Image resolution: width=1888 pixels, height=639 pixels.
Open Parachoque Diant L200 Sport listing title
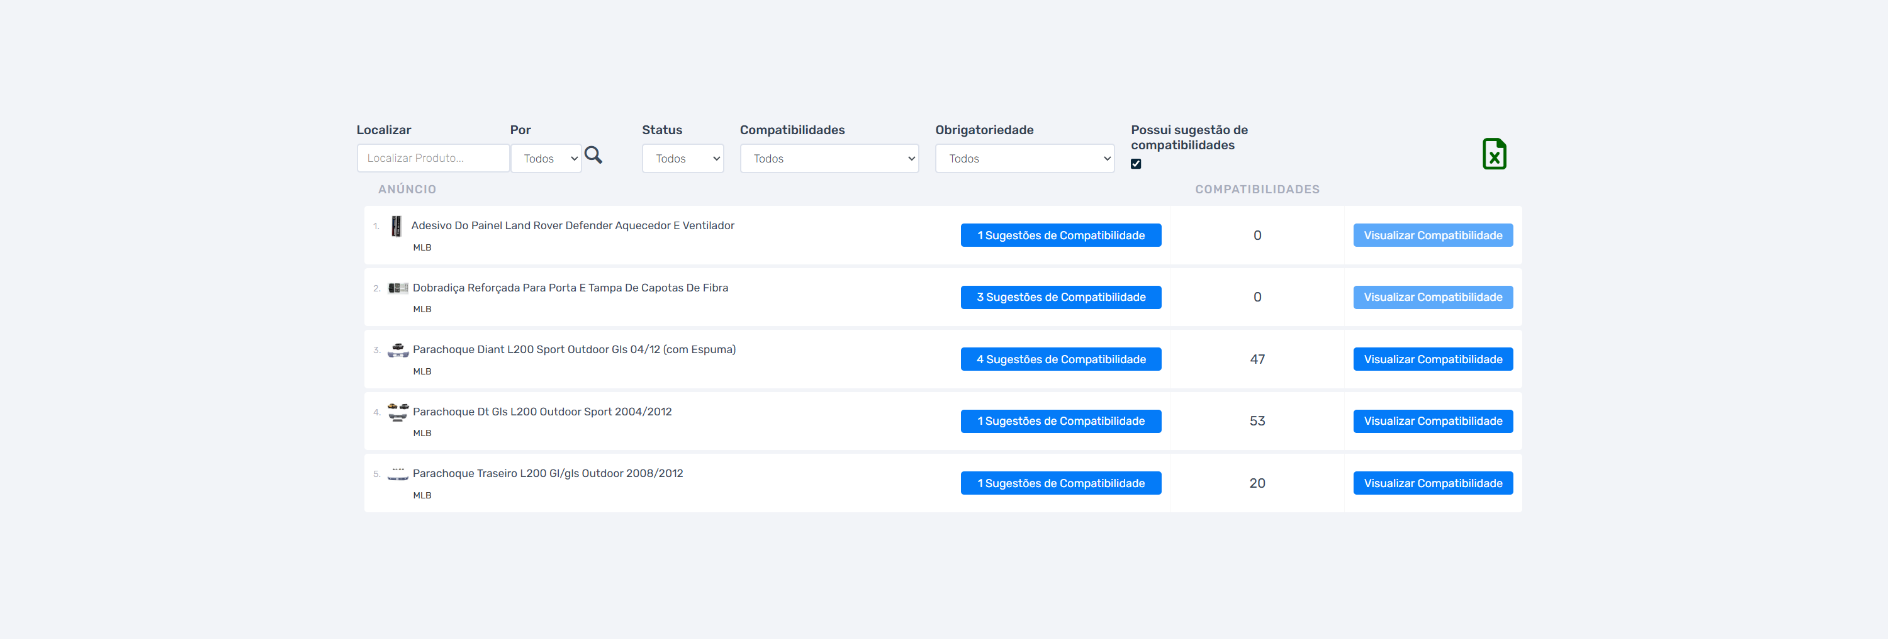pyautogui.click(x=574, y=350)
